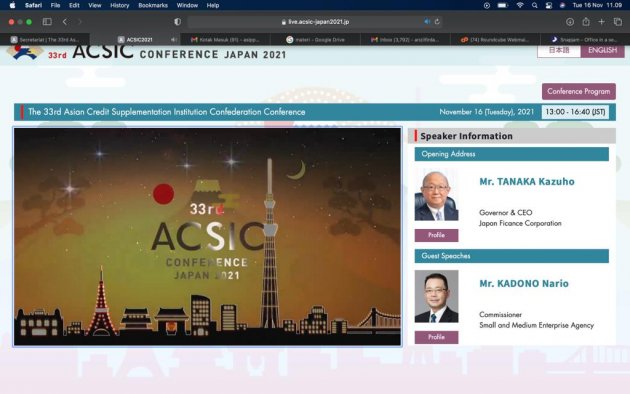Switch language to 日本語
Image resolution: width=630 pixels, height=394 pixels.
(x=559, y=51)
